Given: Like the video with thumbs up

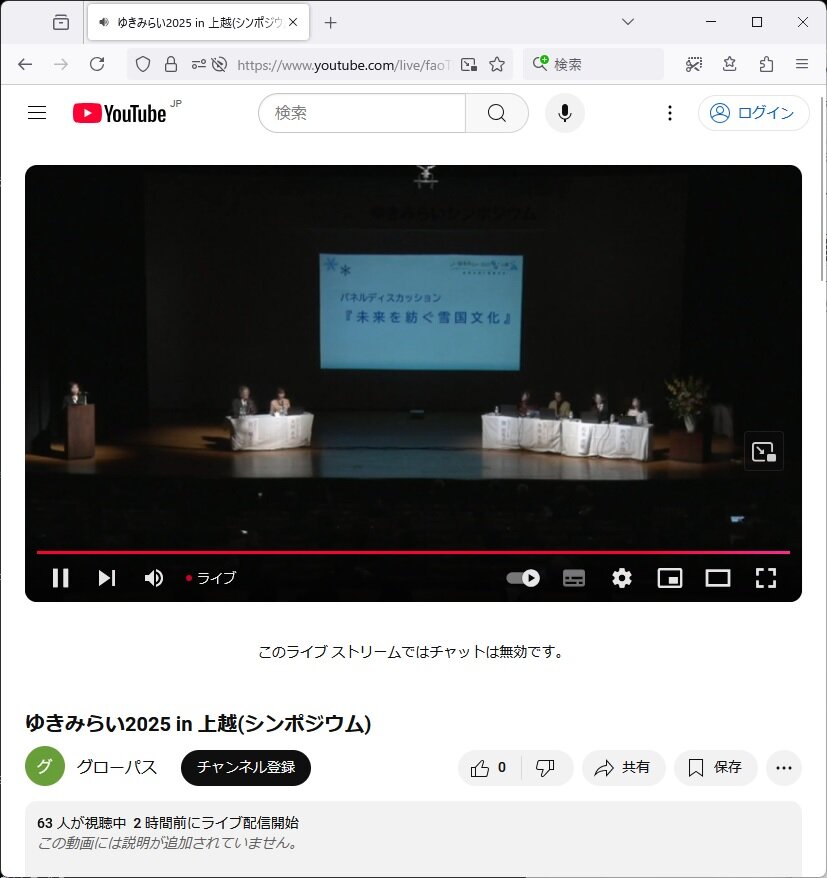Looking at the screenshot, I should (x=489, y=768).
